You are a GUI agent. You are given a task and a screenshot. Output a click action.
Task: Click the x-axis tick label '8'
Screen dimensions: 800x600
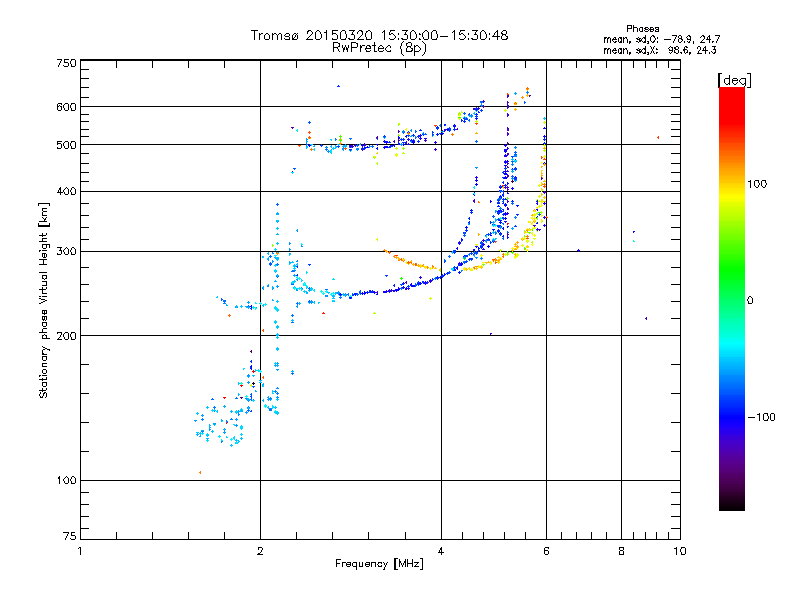(621, 551)
